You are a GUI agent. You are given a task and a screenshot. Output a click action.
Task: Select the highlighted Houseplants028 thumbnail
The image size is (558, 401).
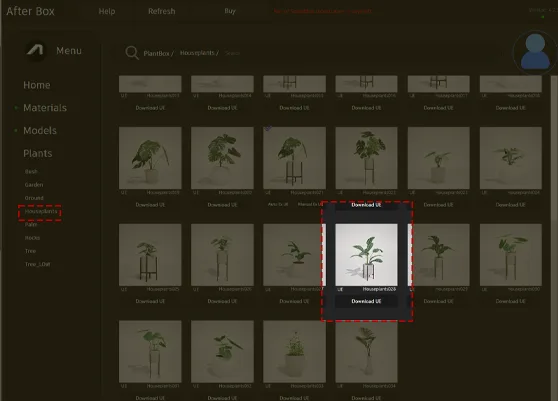tap(367, 255)
